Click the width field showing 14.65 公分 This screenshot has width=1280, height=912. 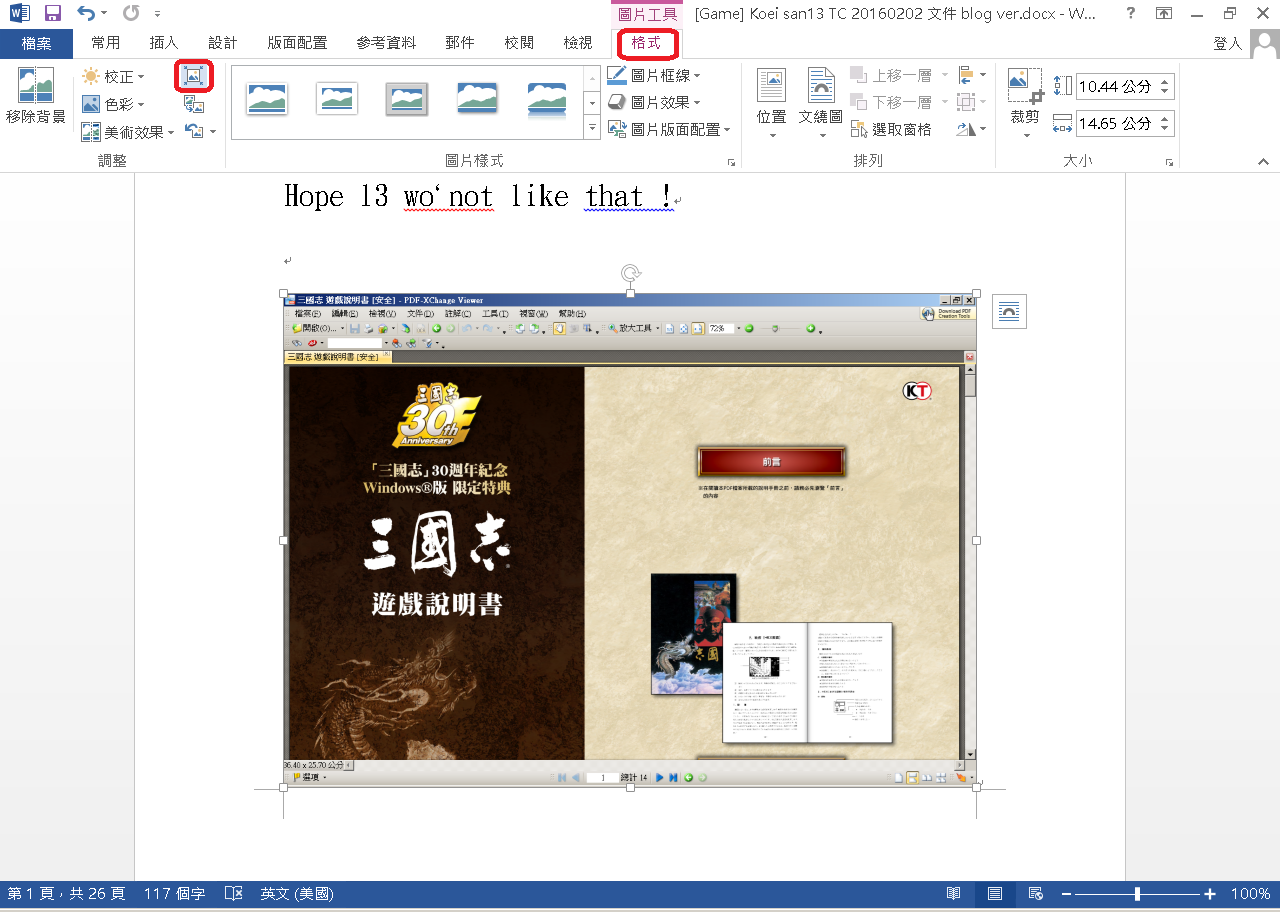pyautogui.click(x=1117, y=124)
